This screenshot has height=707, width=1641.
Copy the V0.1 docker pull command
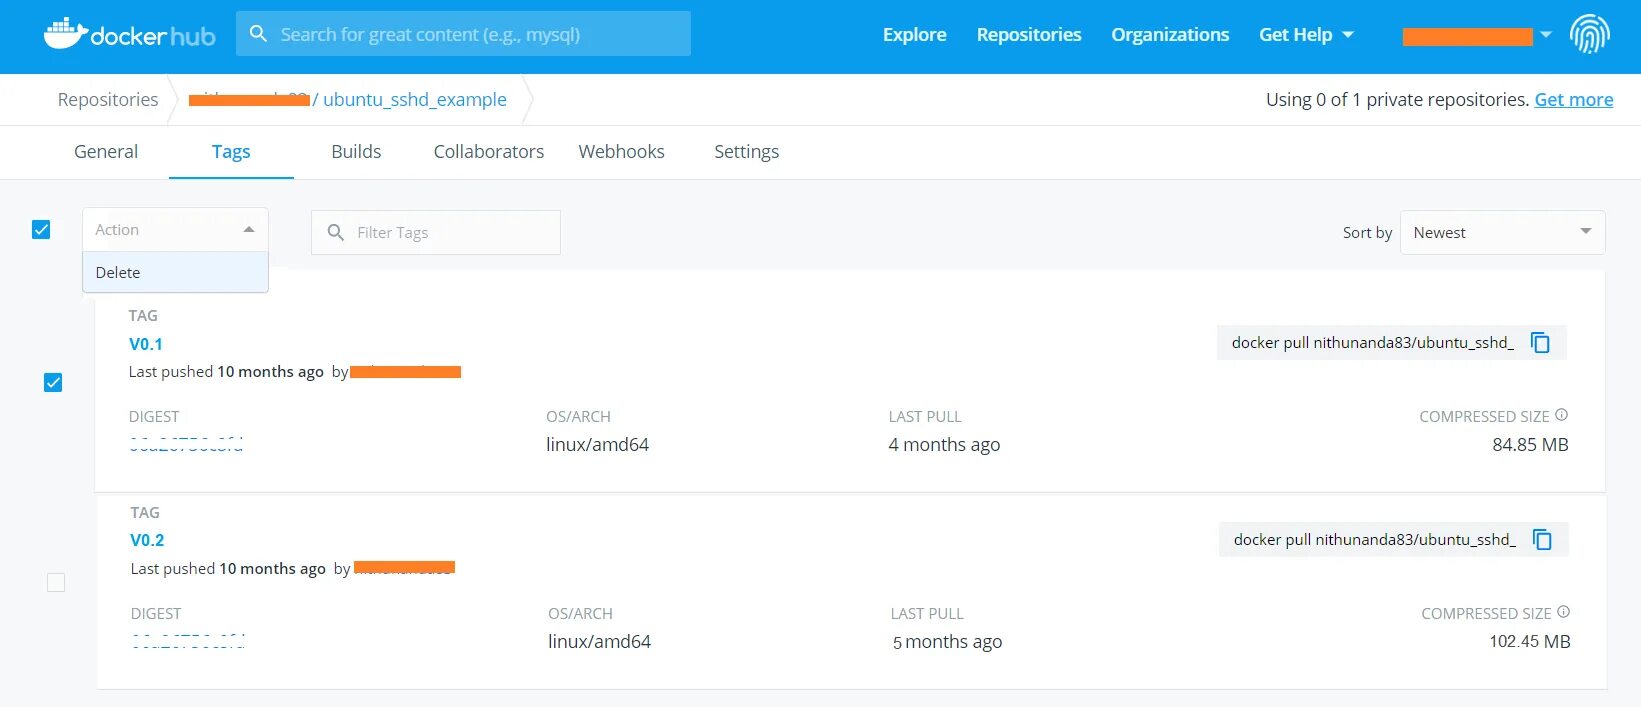1541,343
